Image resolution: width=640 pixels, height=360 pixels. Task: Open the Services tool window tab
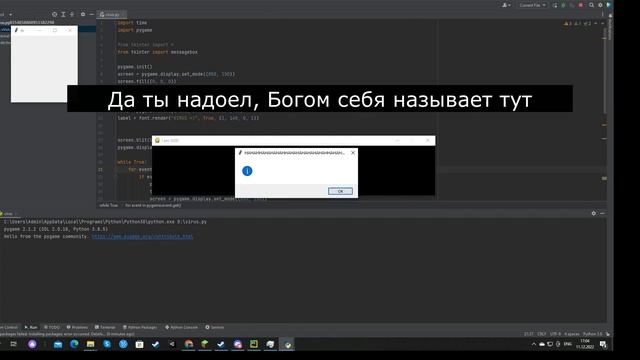(215, 327)
